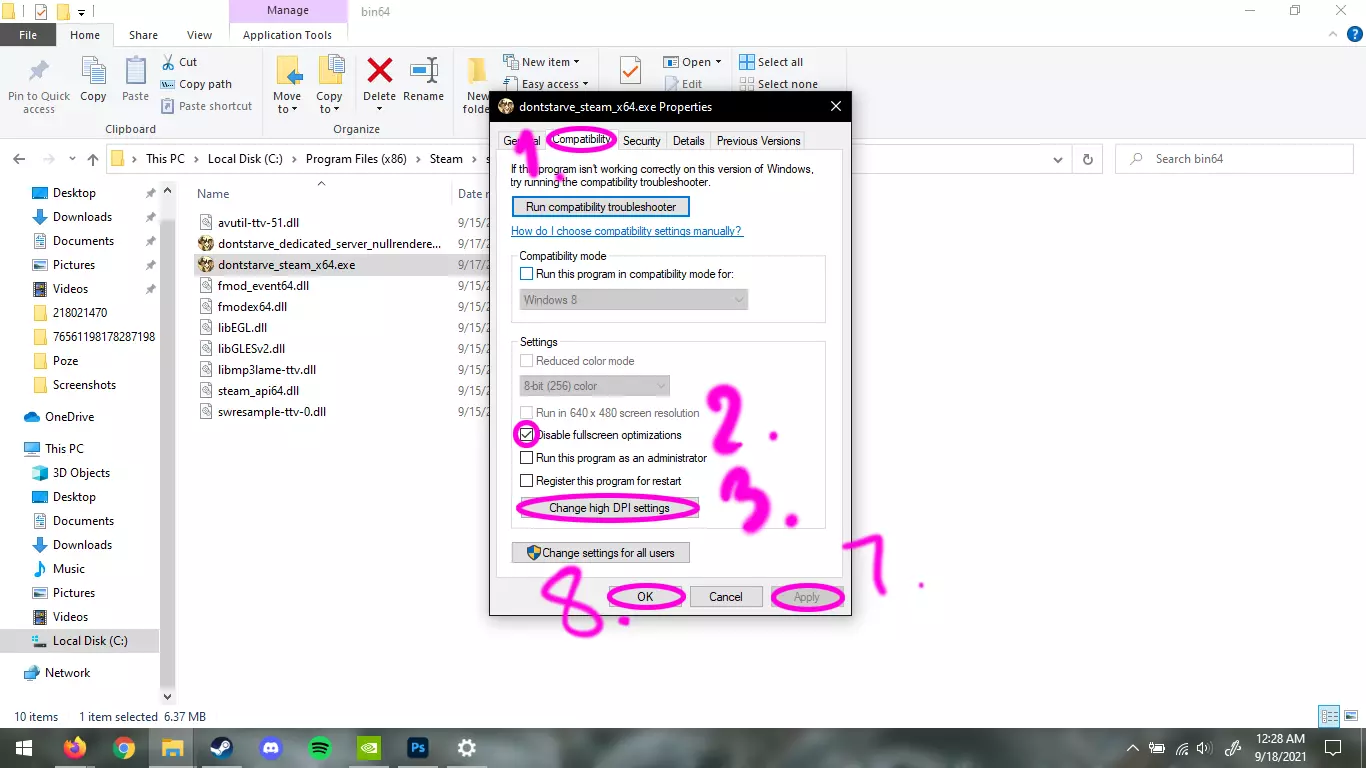
Task: Open the File tab in Explorer
Action: 28,35
